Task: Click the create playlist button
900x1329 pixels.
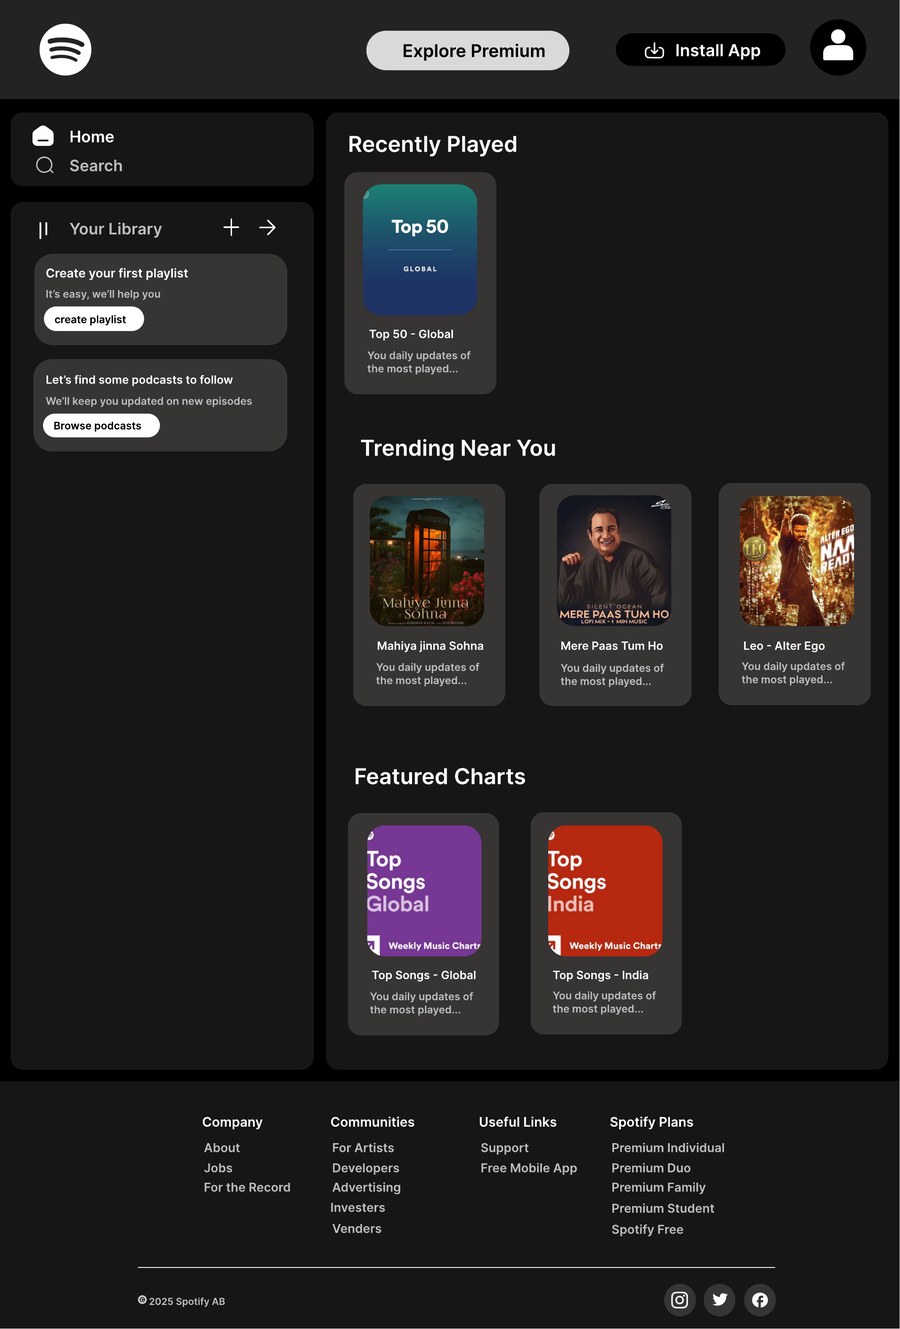Action: point(93,319)
